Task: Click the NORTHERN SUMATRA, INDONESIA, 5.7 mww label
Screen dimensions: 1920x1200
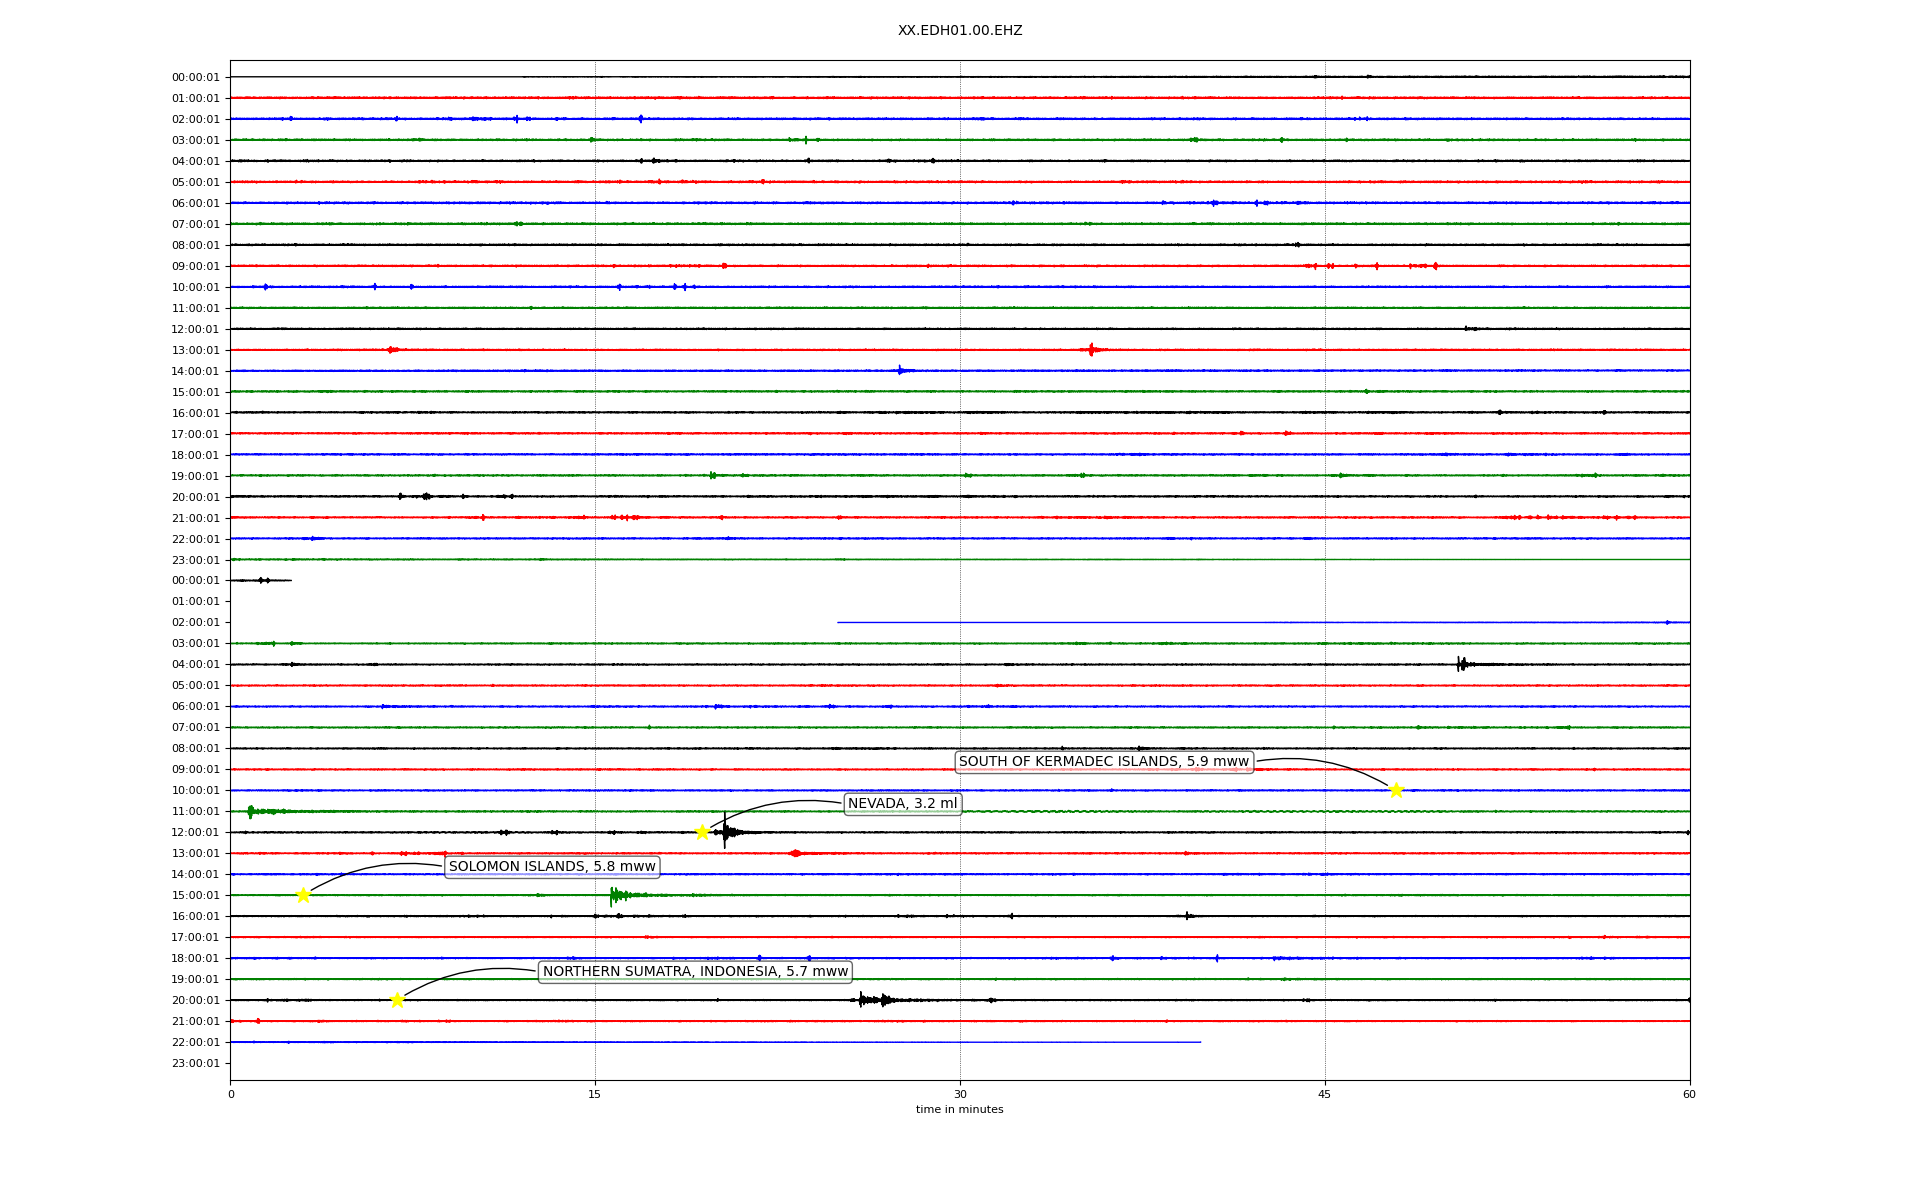Action: (x=695, y=972)
